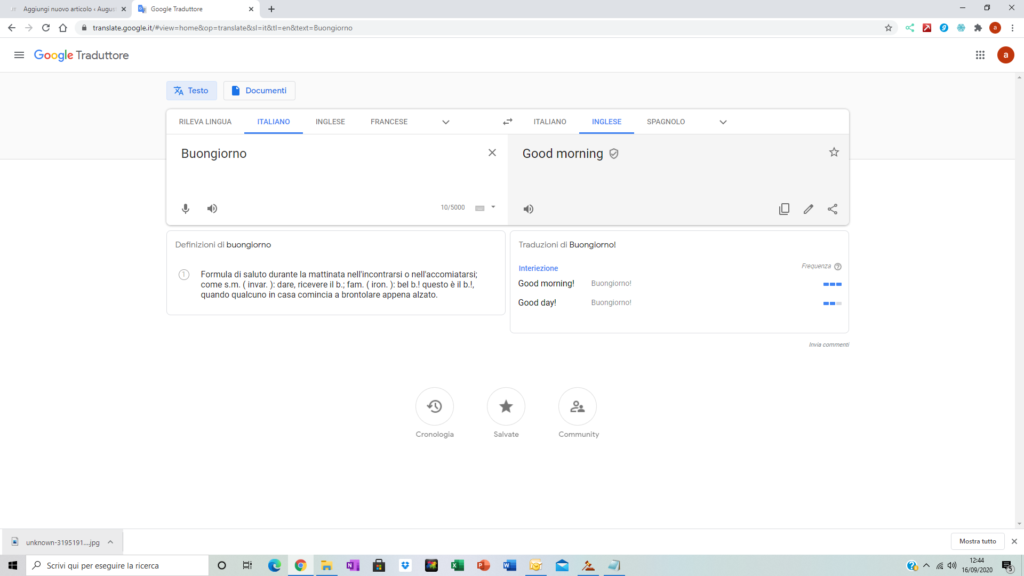Select Italiano as source language
Screen dimensions: 1024x576
(x=274, y=122)
